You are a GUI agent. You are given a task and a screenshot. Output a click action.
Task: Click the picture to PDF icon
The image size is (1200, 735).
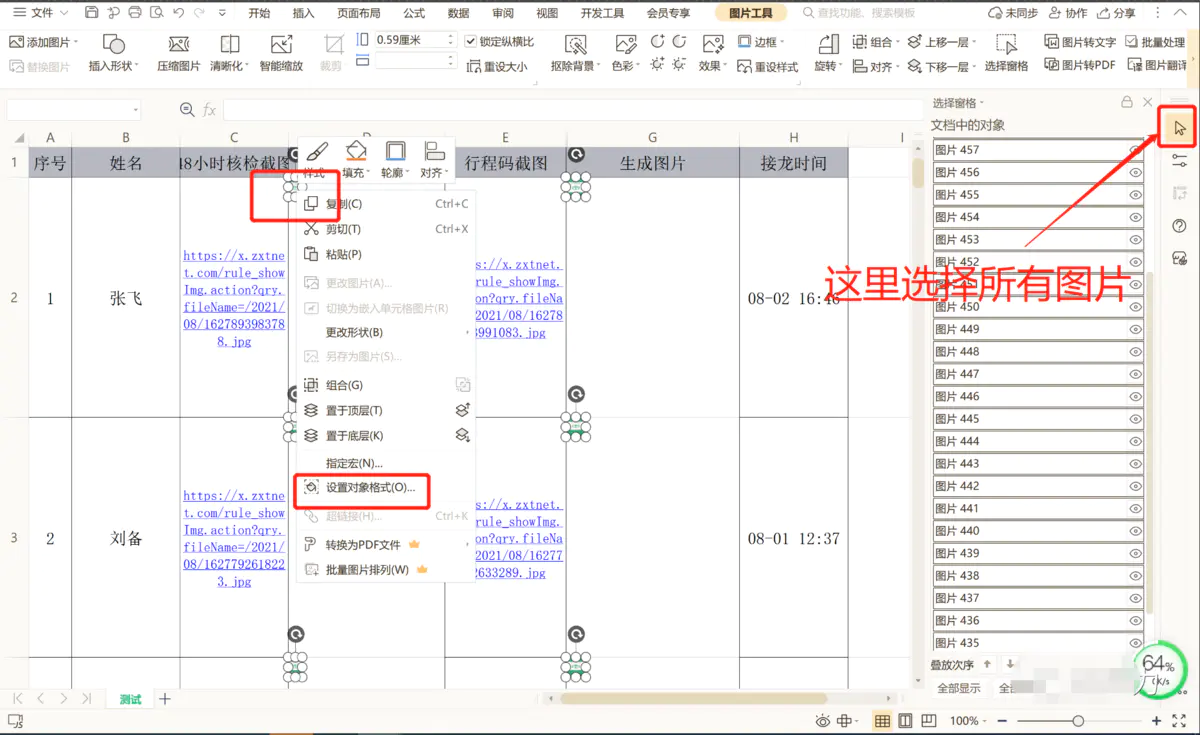(1080, 65)
